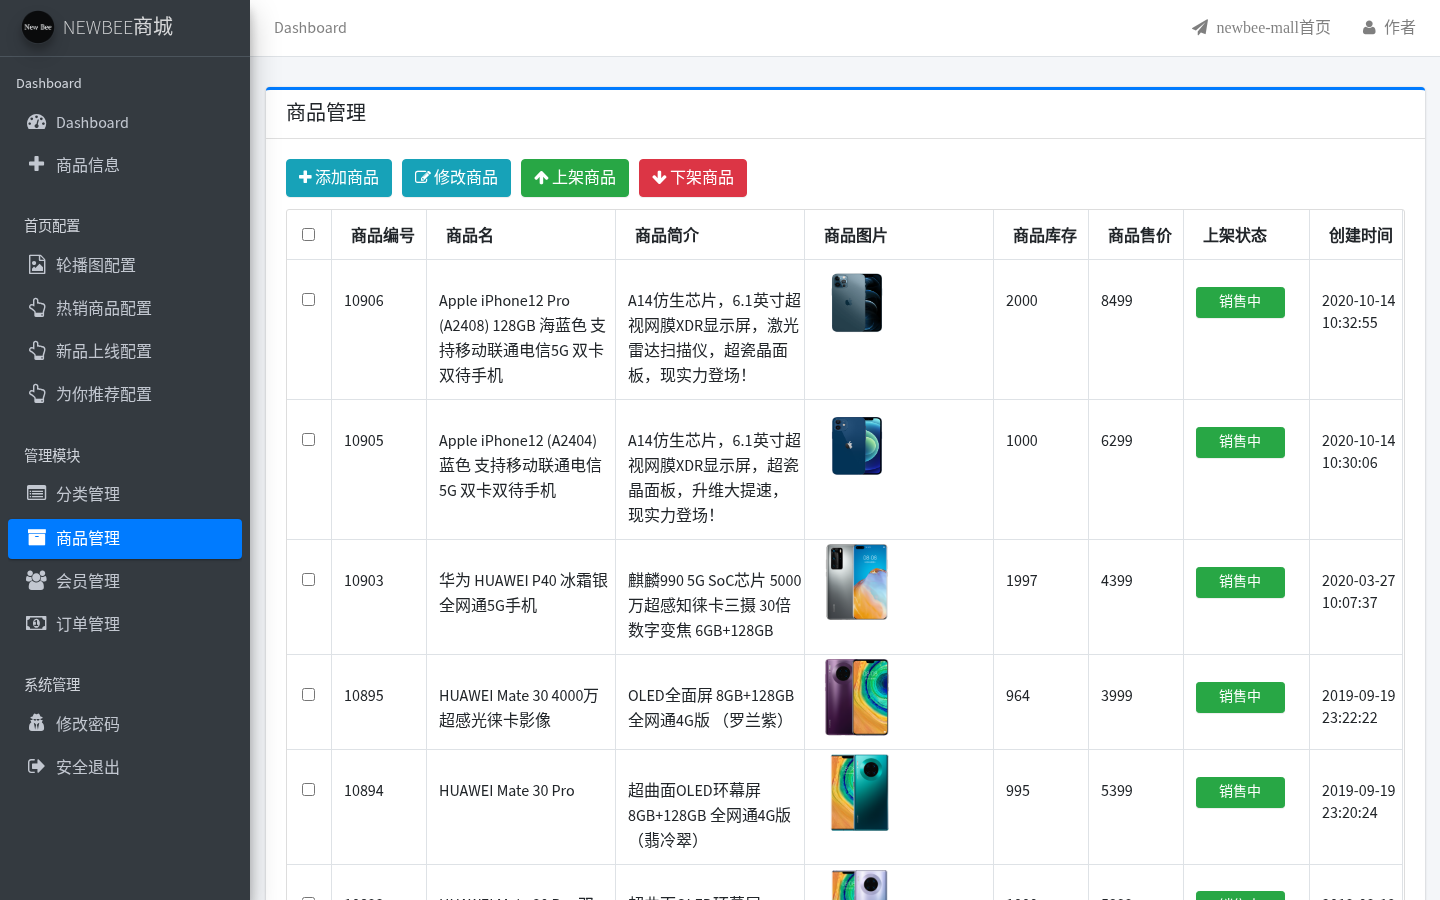This screenshot has width=1440, height=900.
Task: Click the hand icon beside 热销商品配置
Action: click(37, 308)
